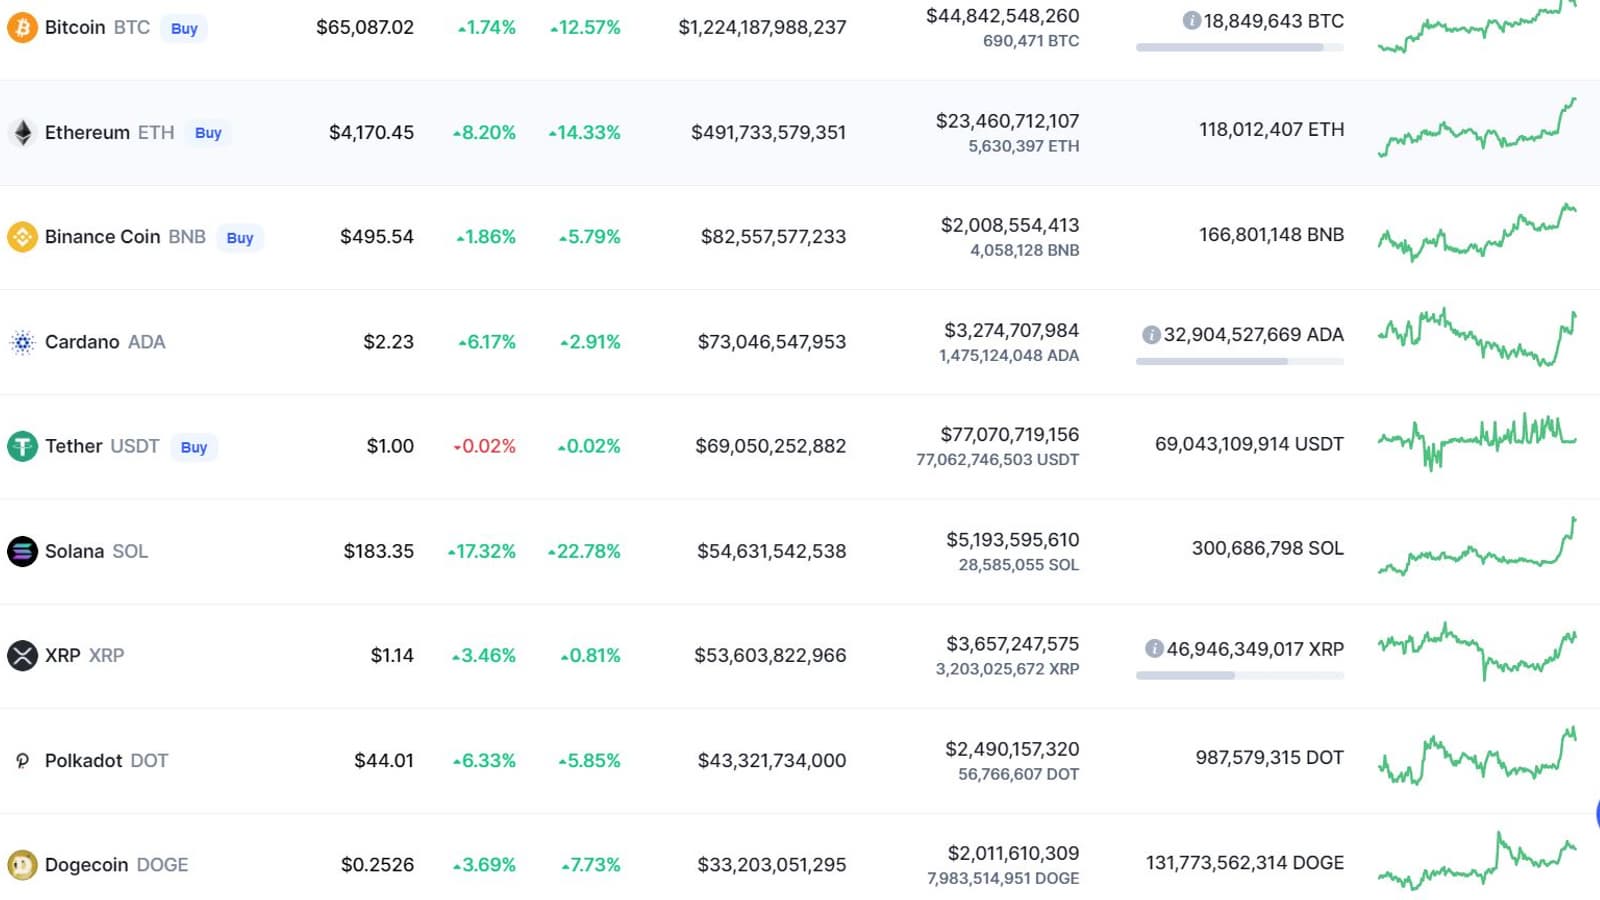Open the Solana coin name link
Viewport: 1600px width, 900px height.
click(74, 551)
